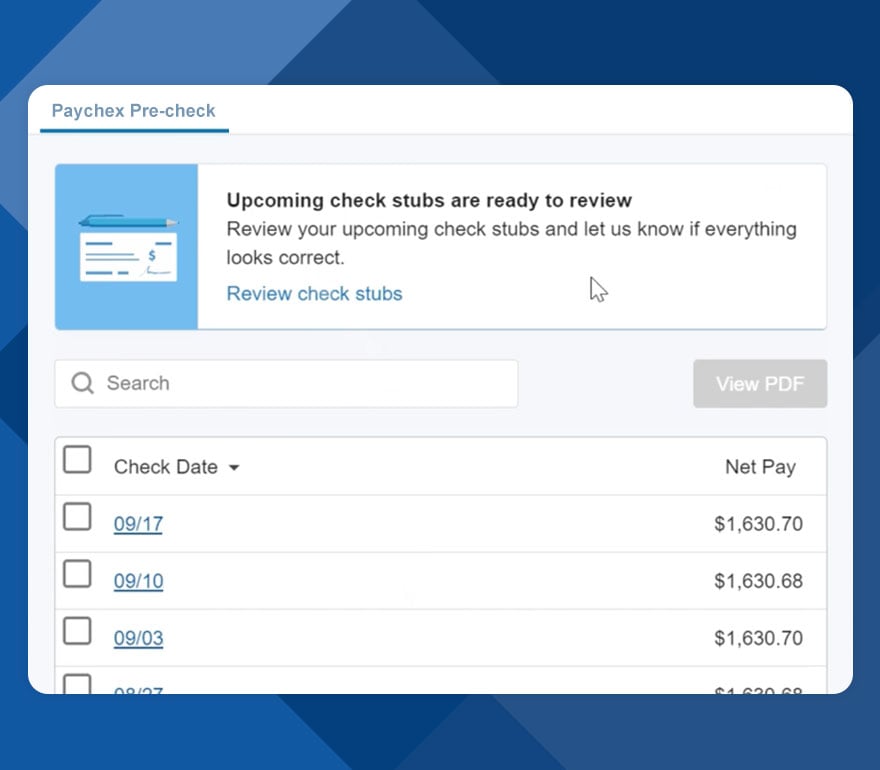Open check stub dated 09/10

click(x=138, y=581)
